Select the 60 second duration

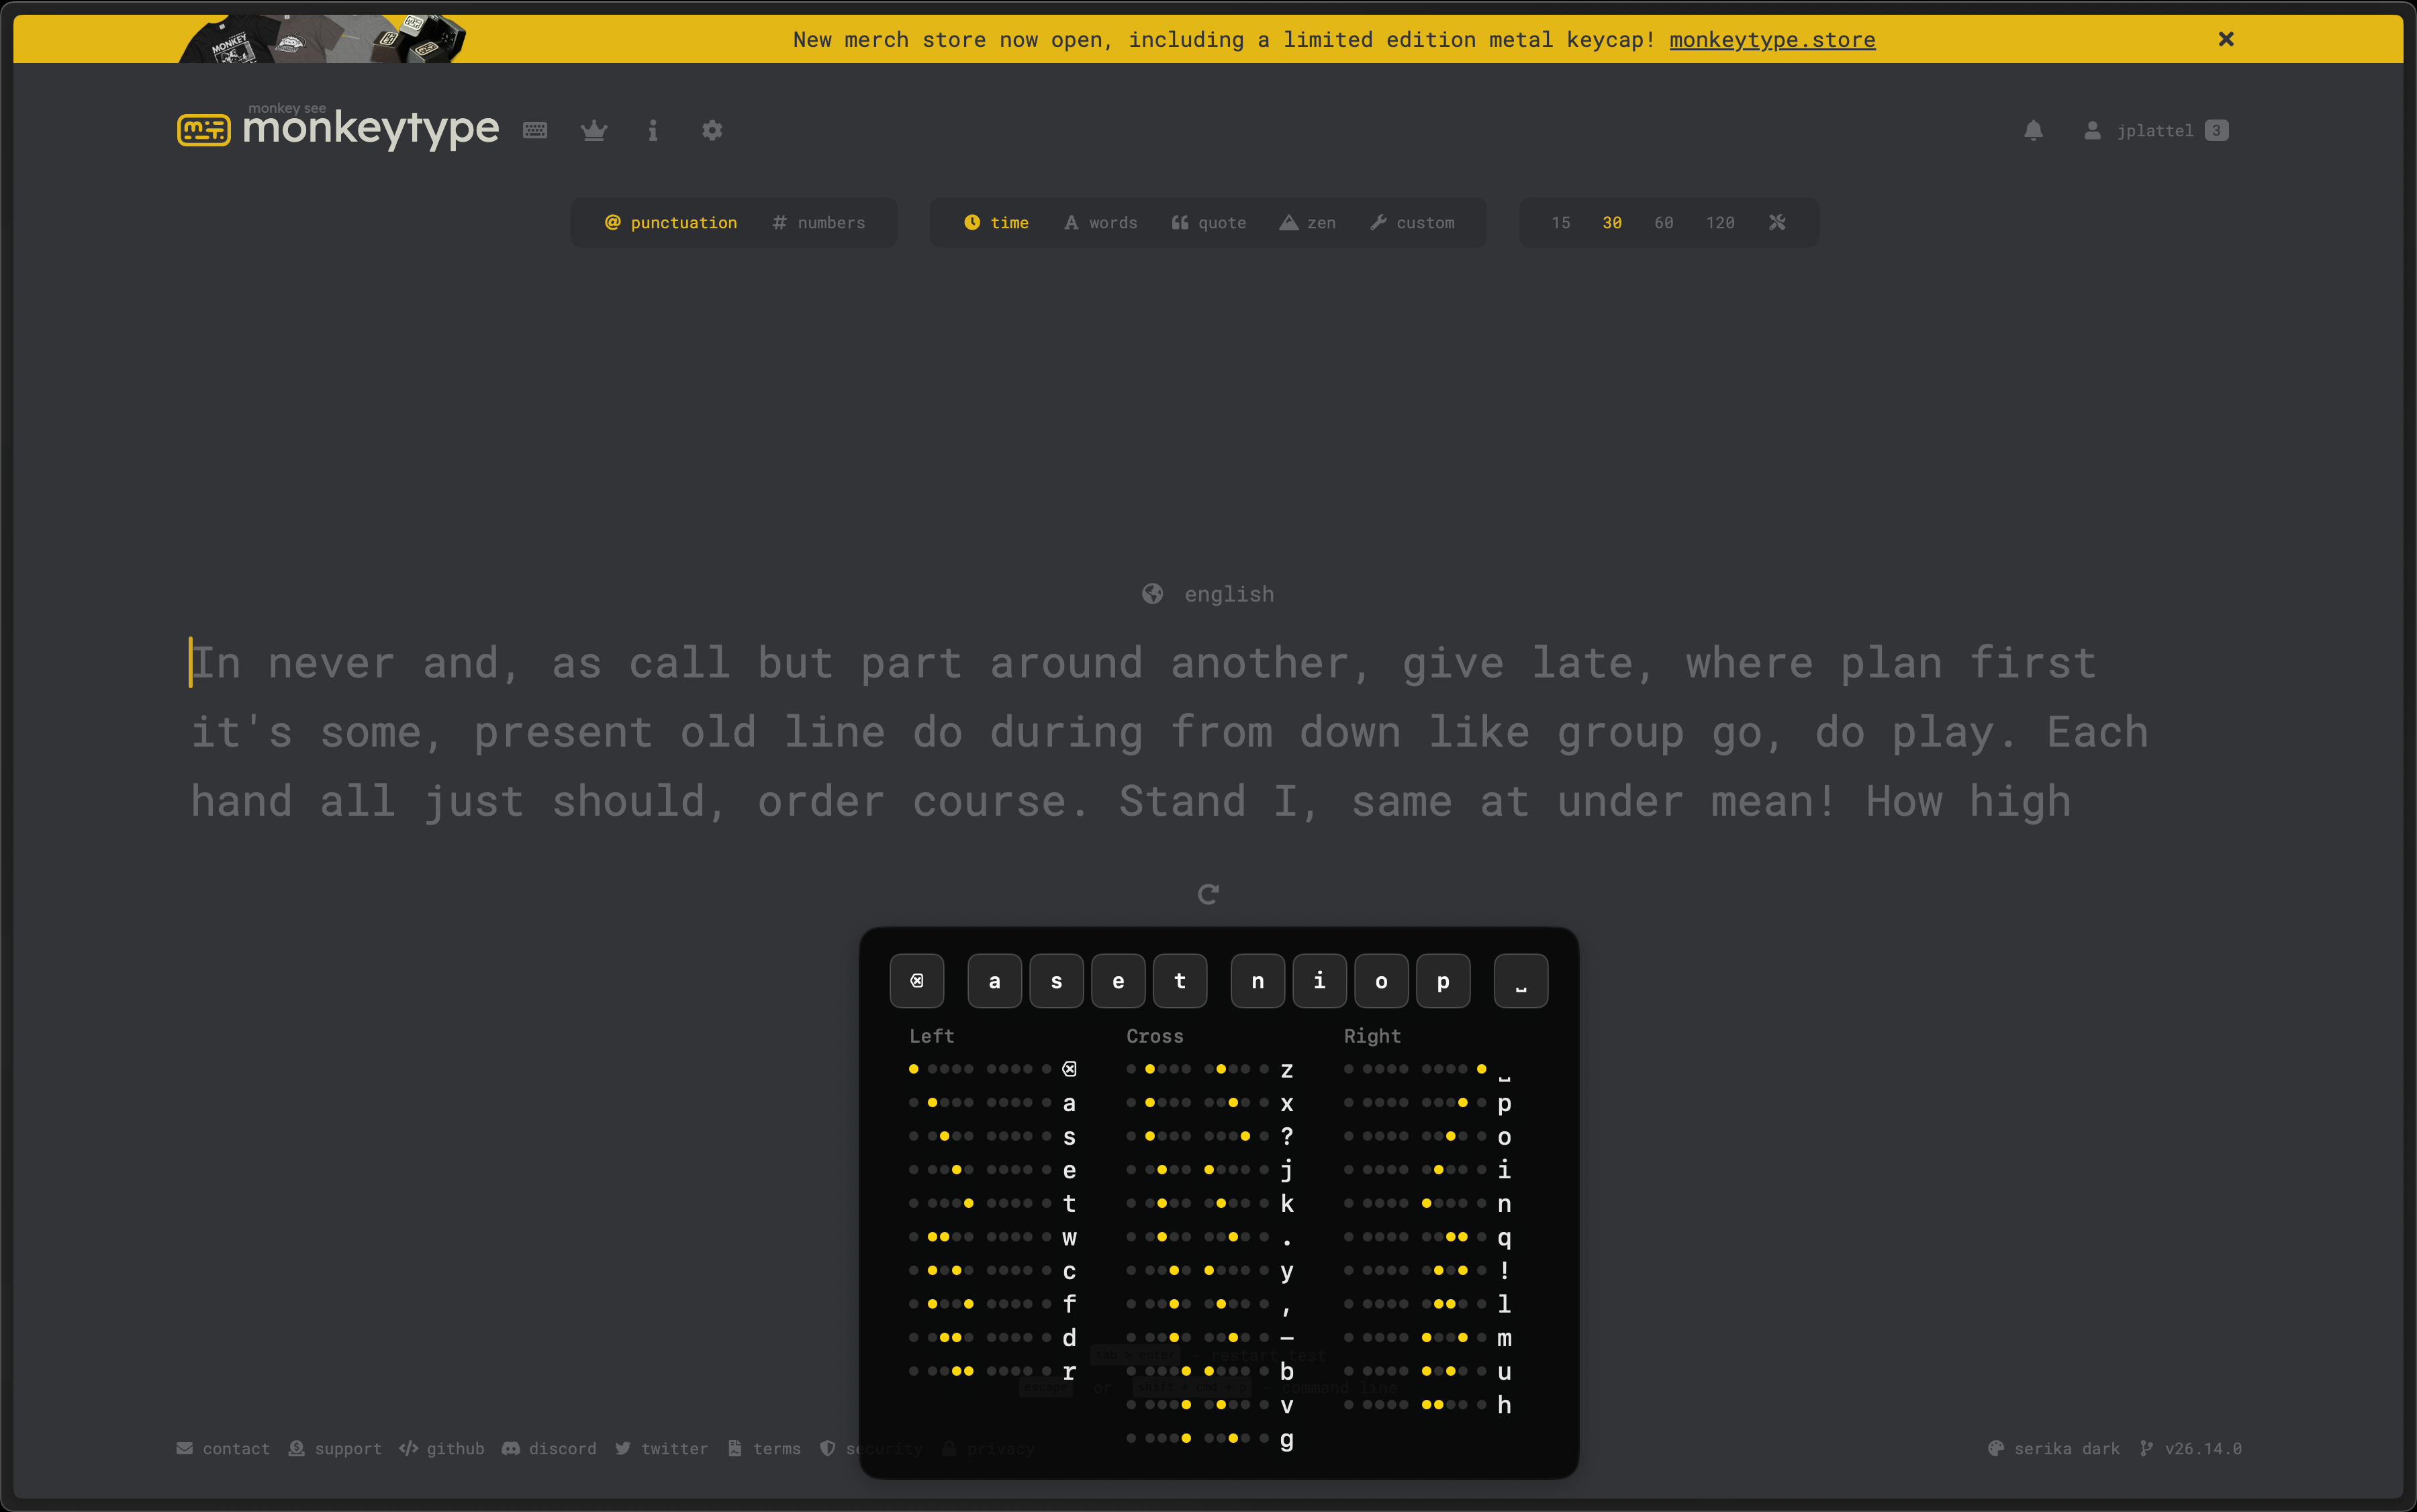click(1664, 222)
